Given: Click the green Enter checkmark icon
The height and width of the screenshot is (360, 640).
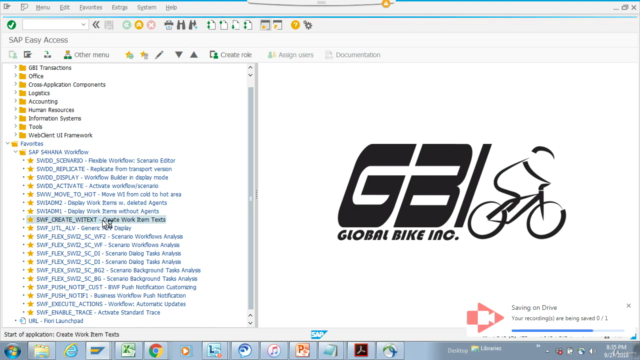Looking at the screenshot, I should 11,25.
